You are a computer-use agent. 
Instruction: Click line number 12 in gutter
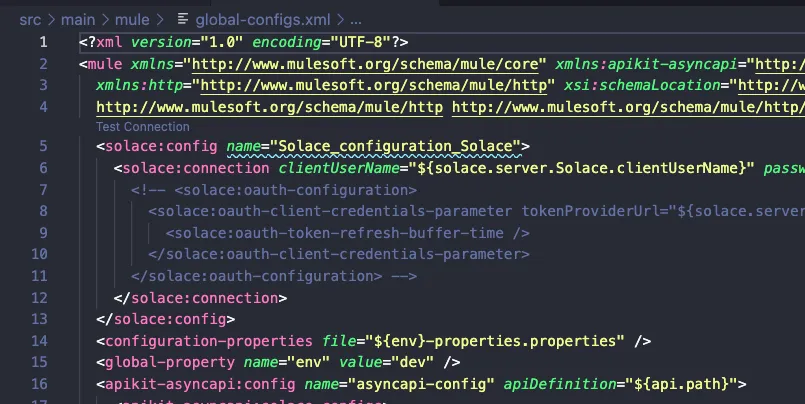pos(40,298)
